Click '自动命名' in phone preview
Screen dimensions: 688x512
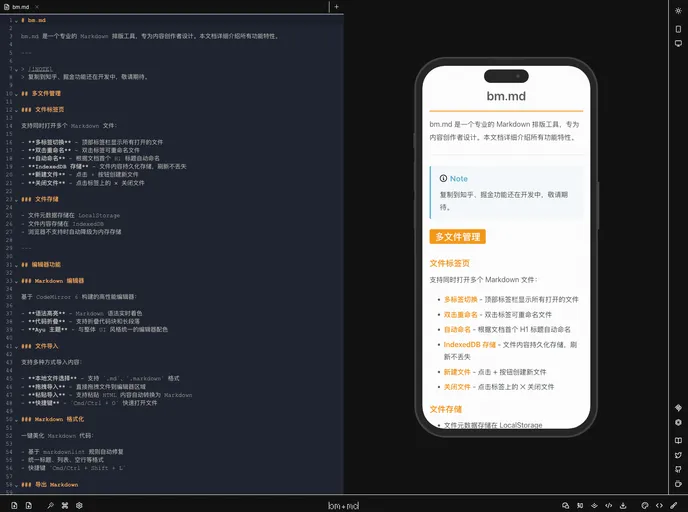[x=457, y=329]
